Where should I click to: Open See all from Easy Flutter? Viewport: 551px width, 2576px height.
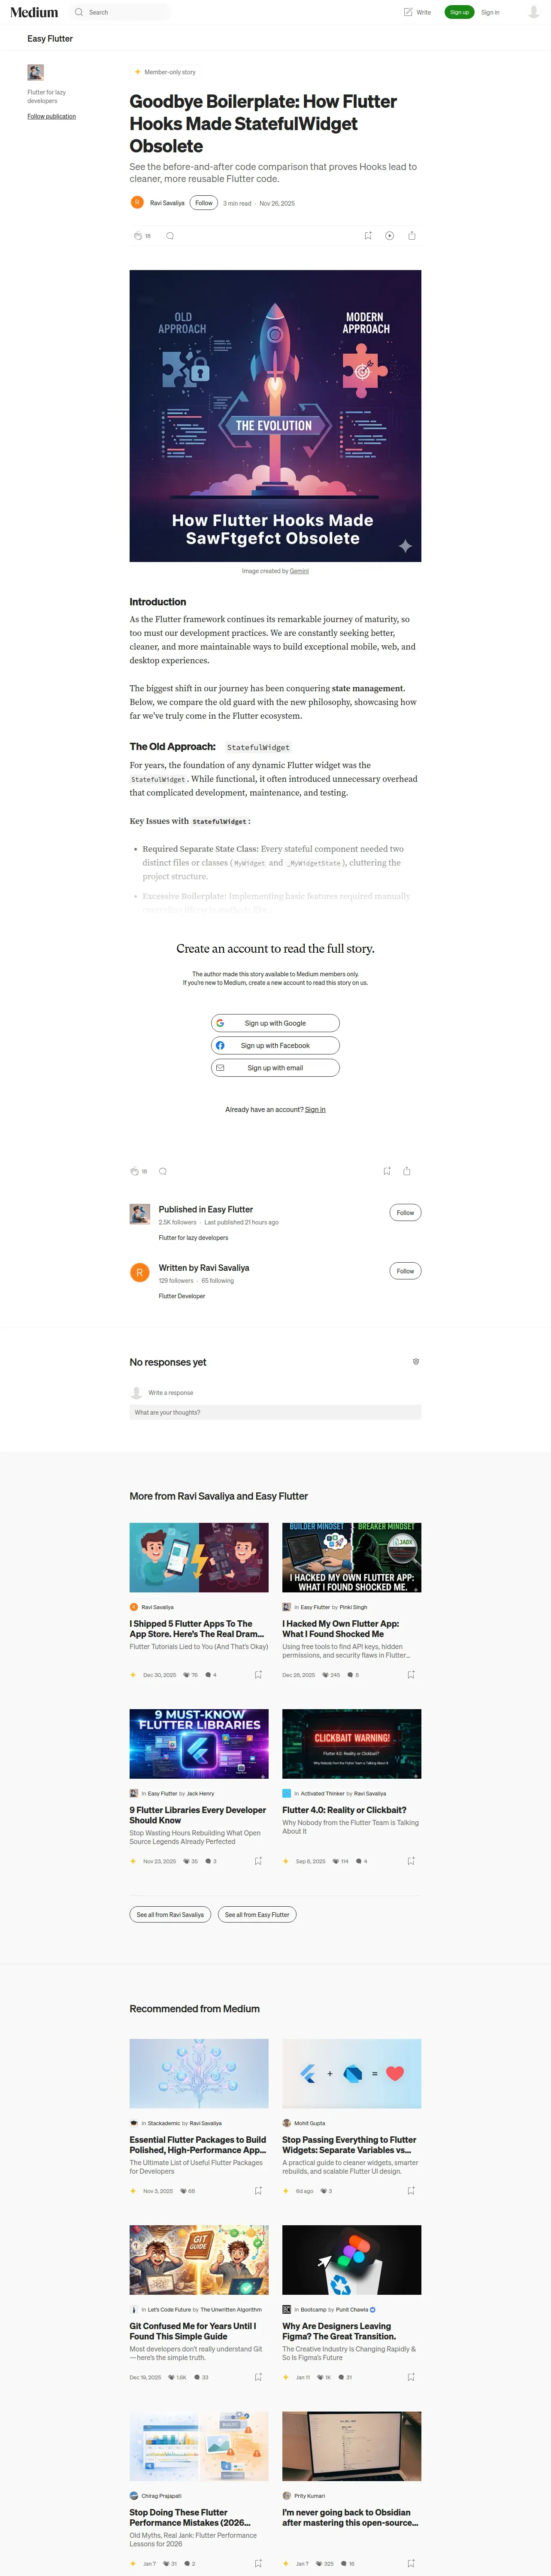(257, 1915)
